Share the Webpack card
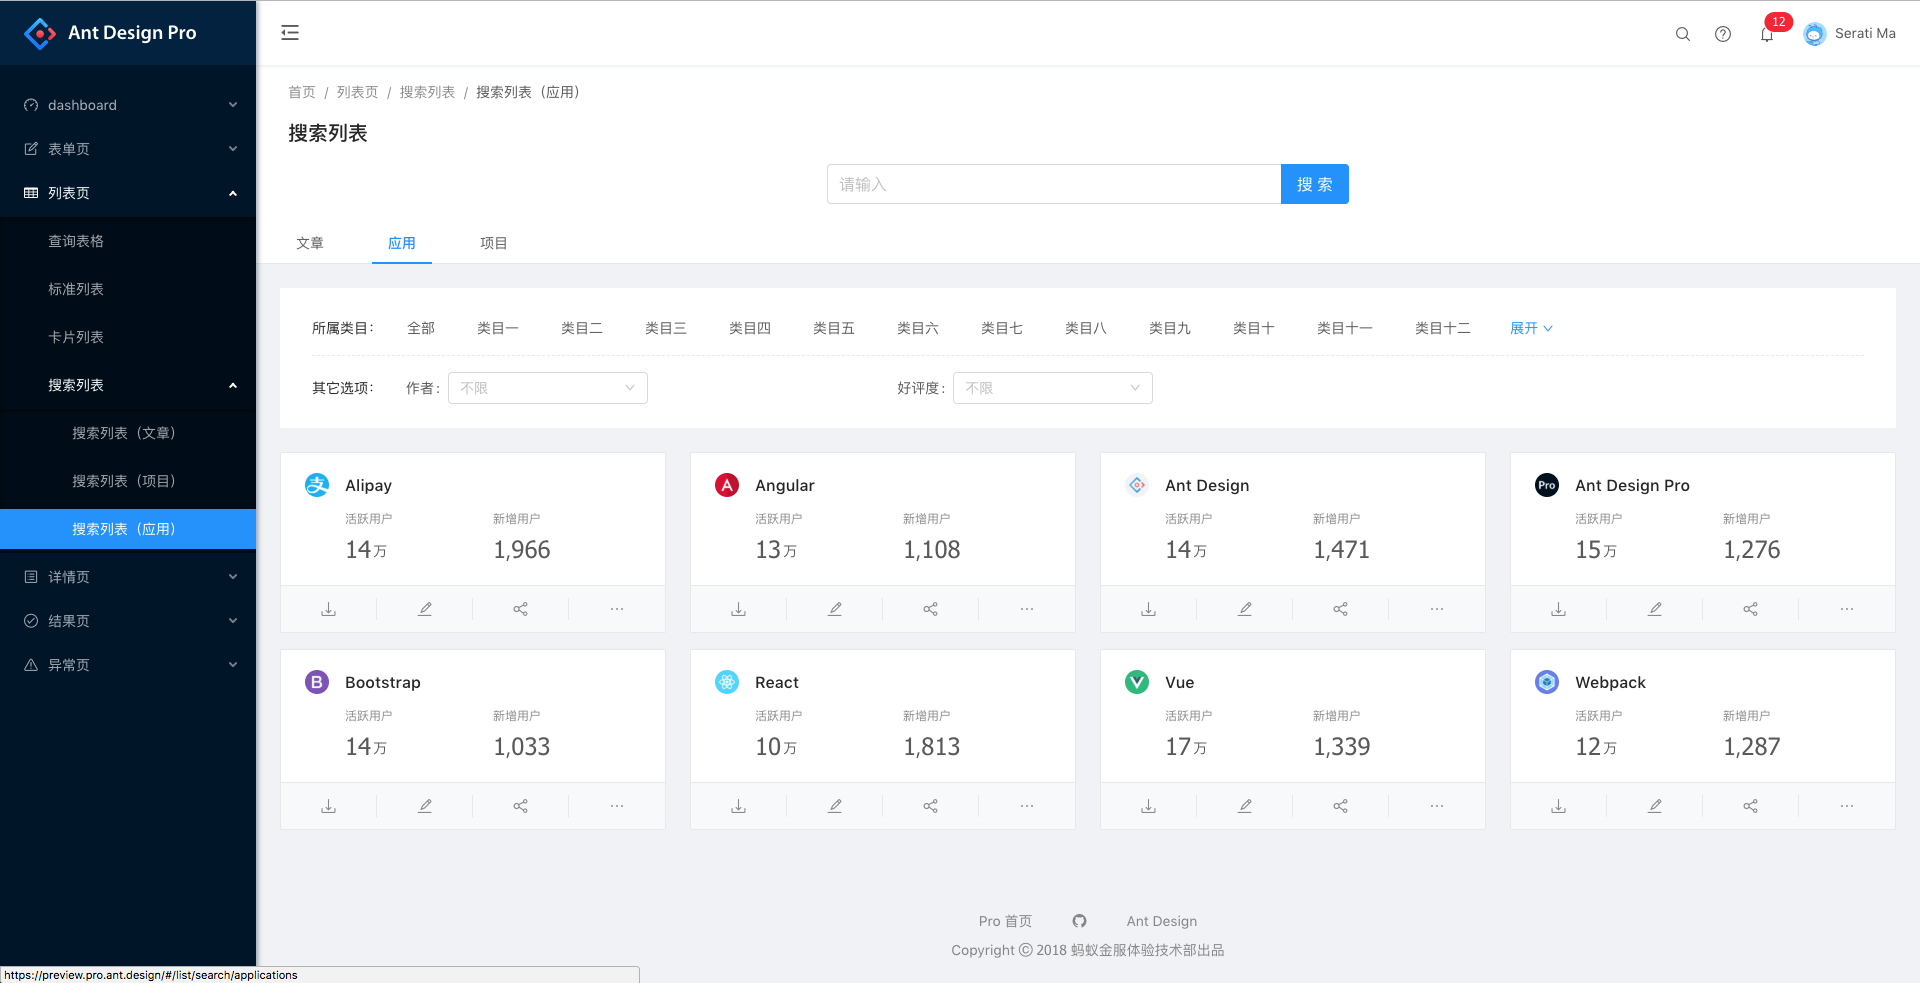 (x=1751, y=806)
